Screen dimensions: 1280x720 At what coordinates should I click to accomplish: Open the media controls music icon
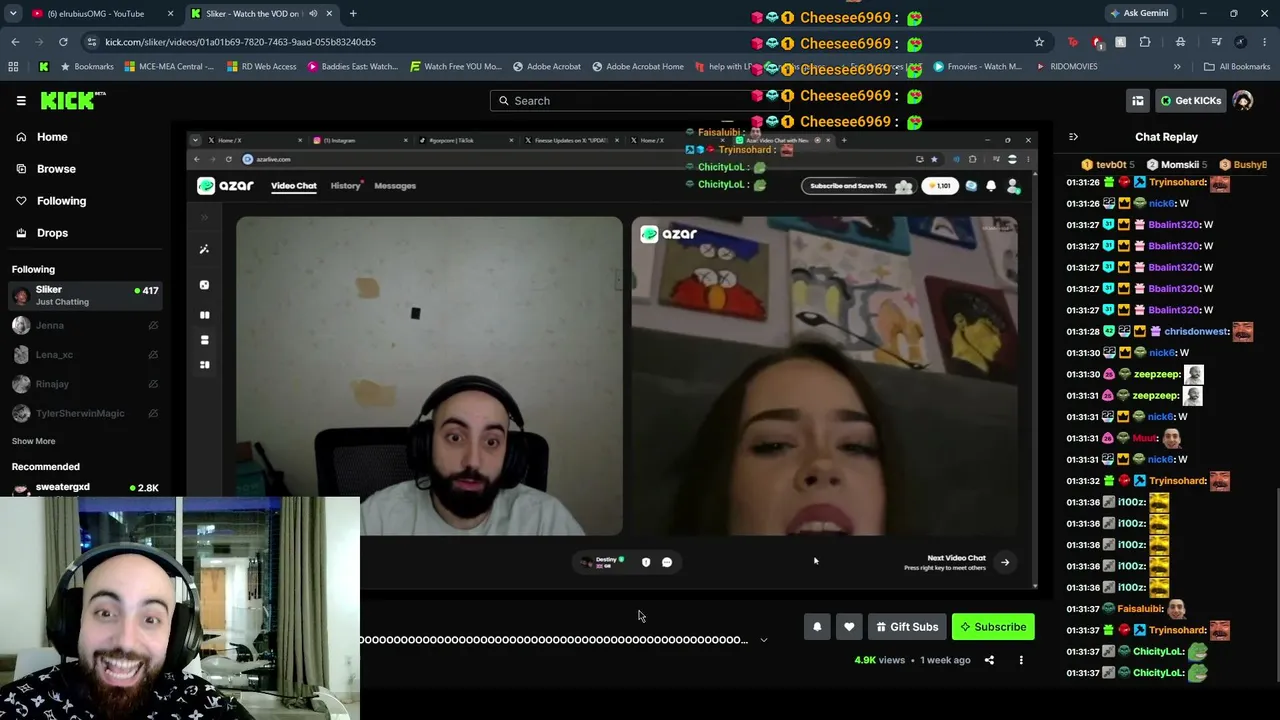(1216, 42)
